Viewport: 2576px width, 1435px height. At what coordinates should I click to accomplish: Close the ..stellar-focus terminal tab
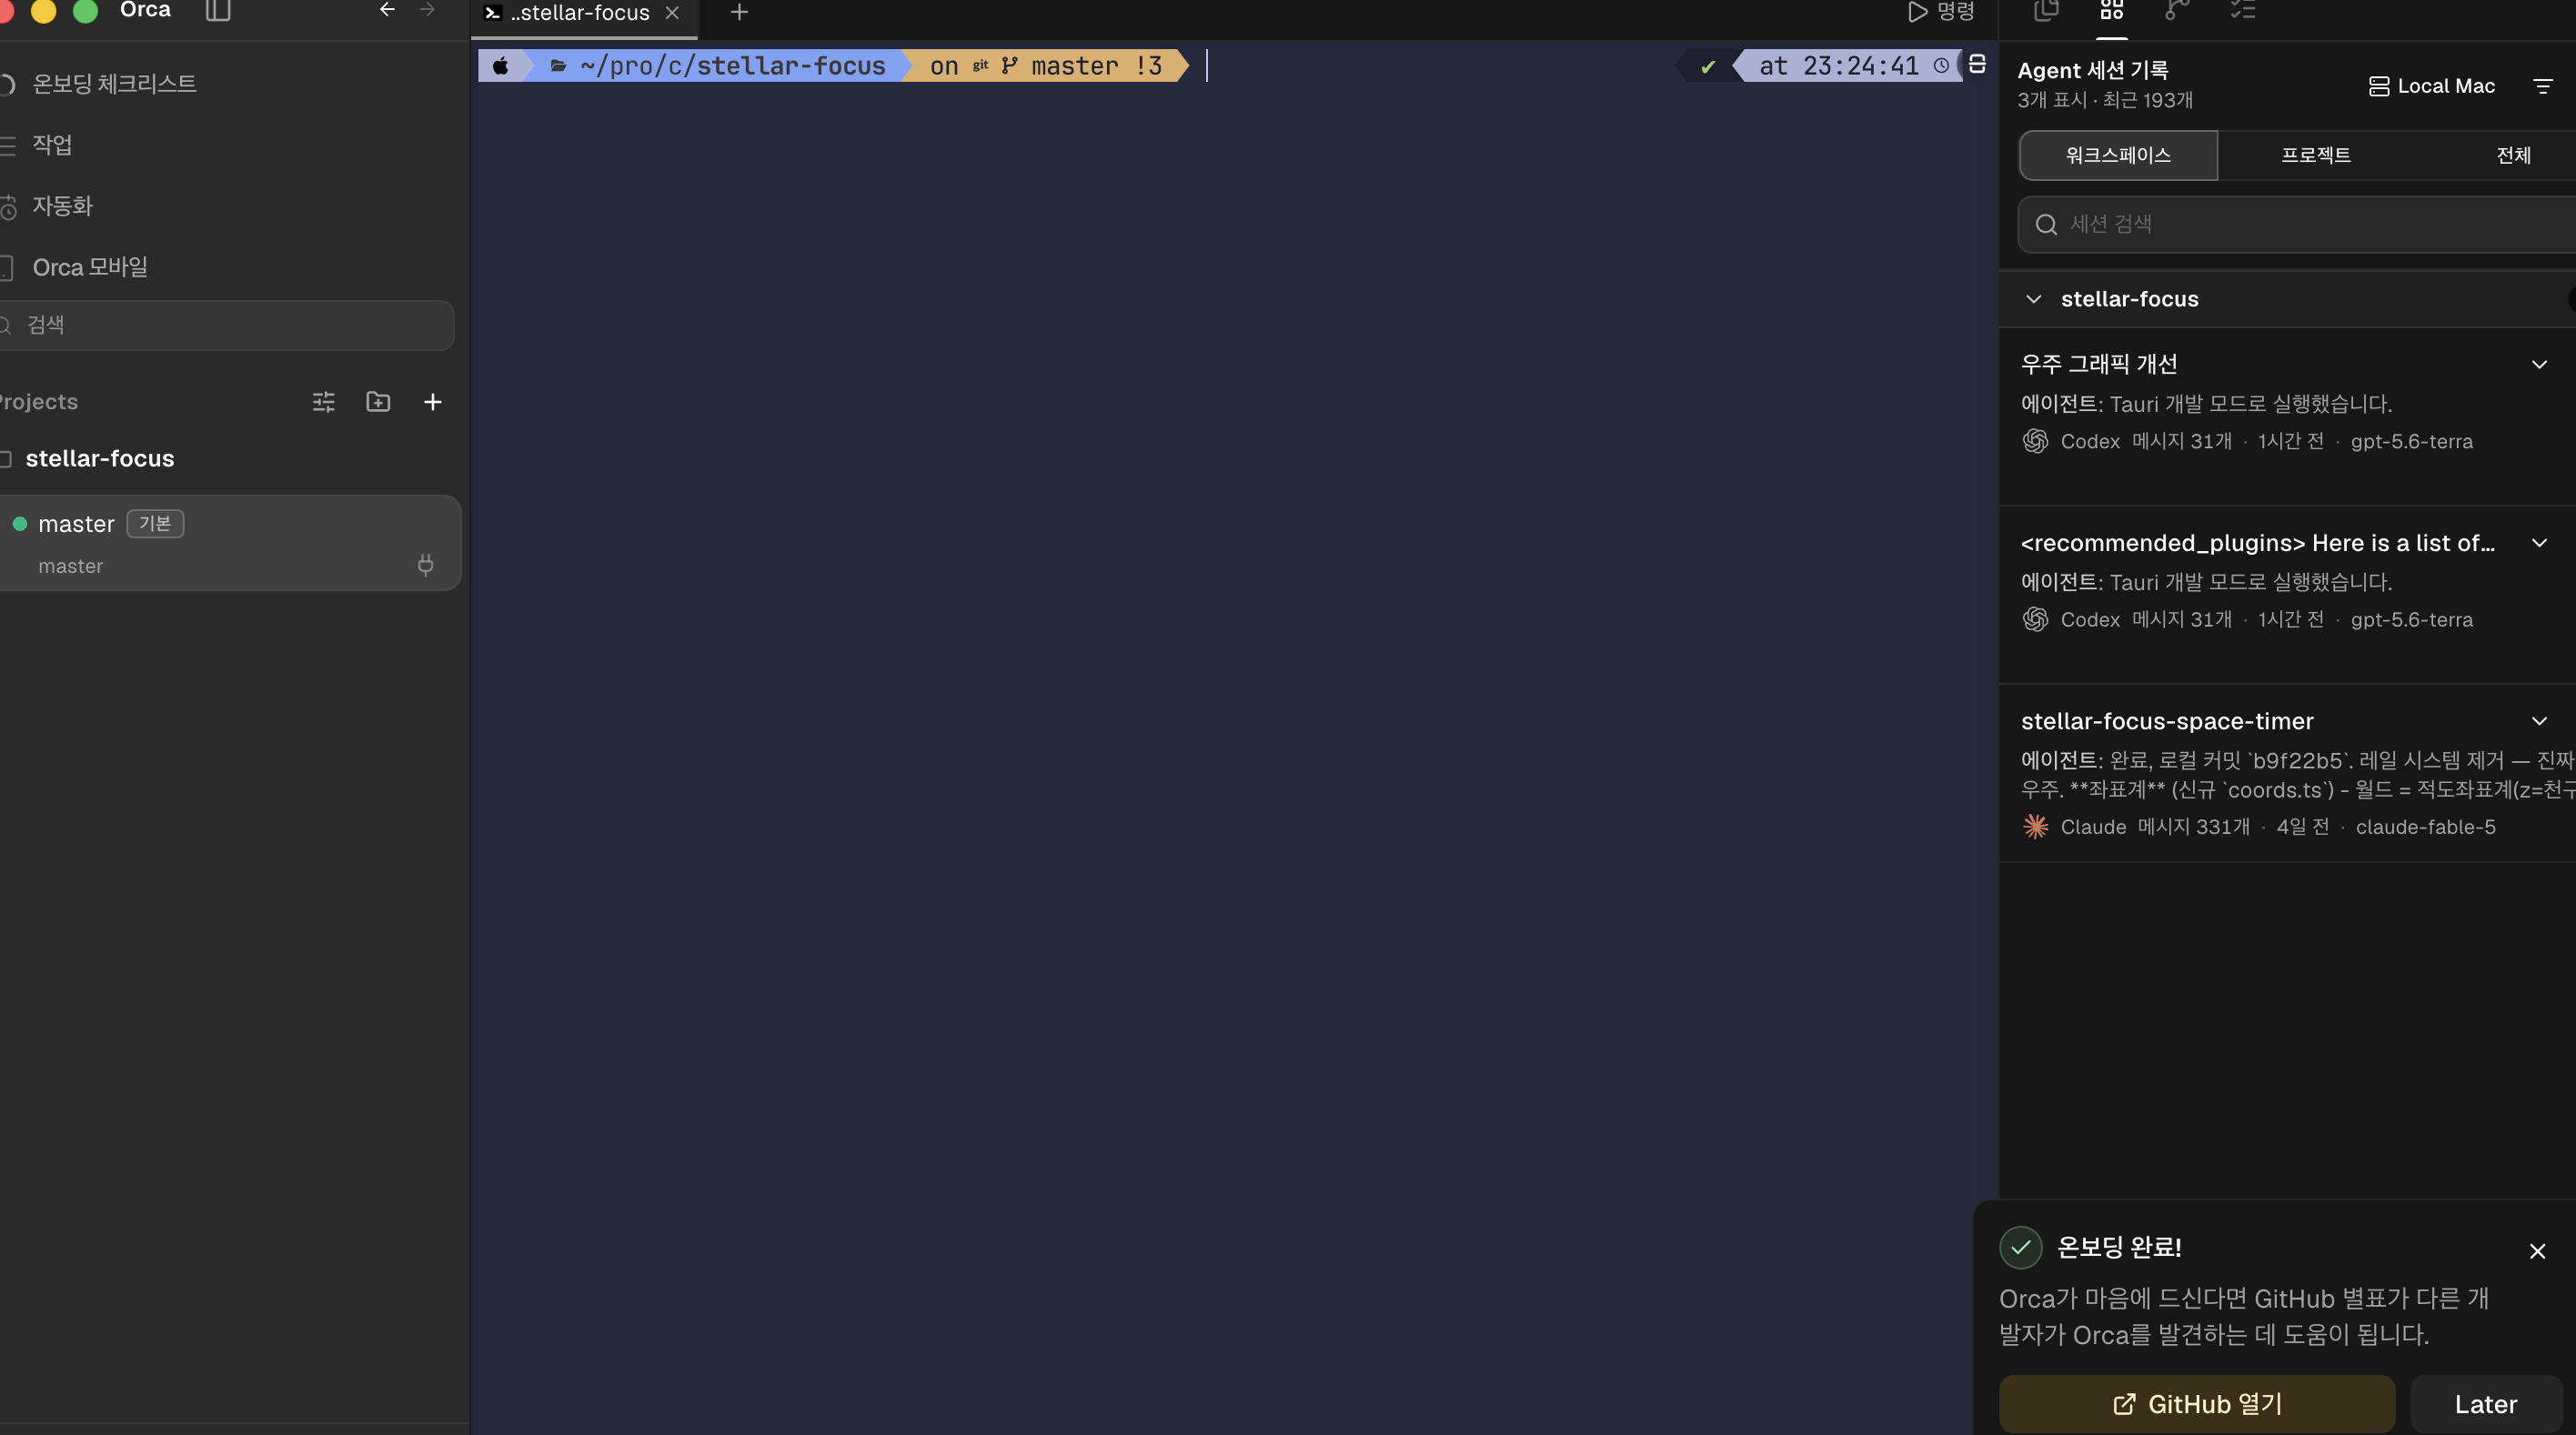(672, 13)
